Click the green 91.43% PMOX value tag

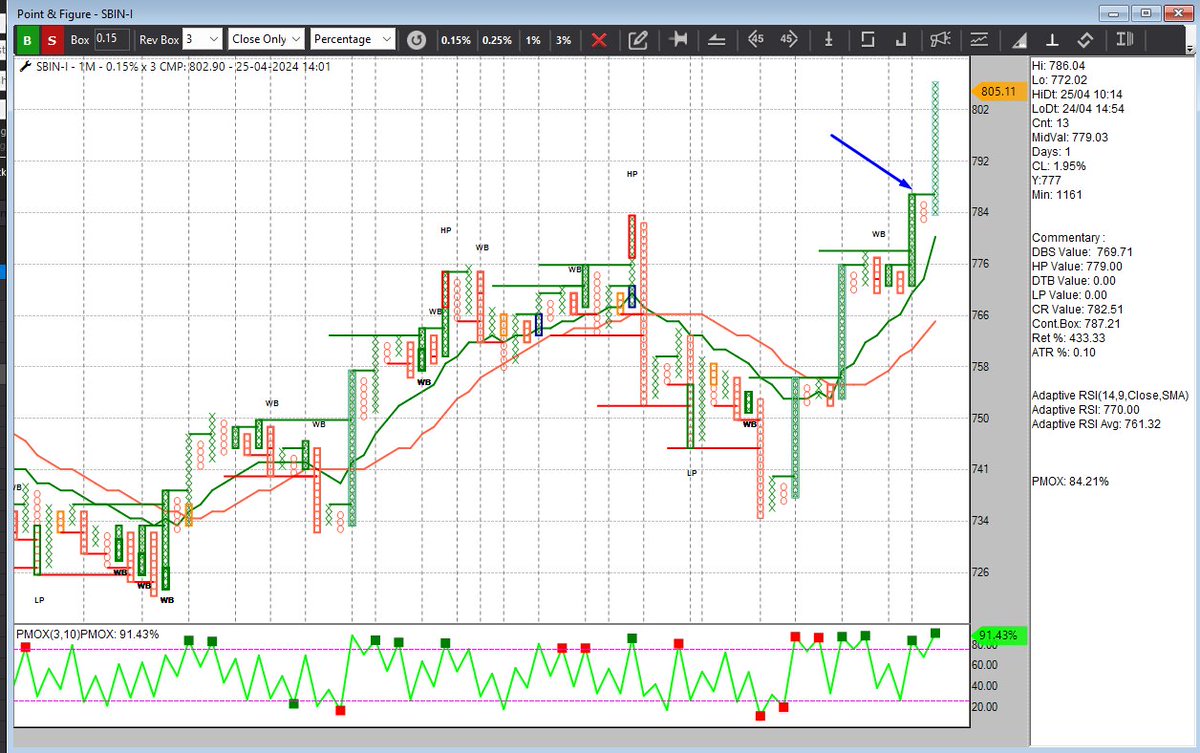[997, 636]
